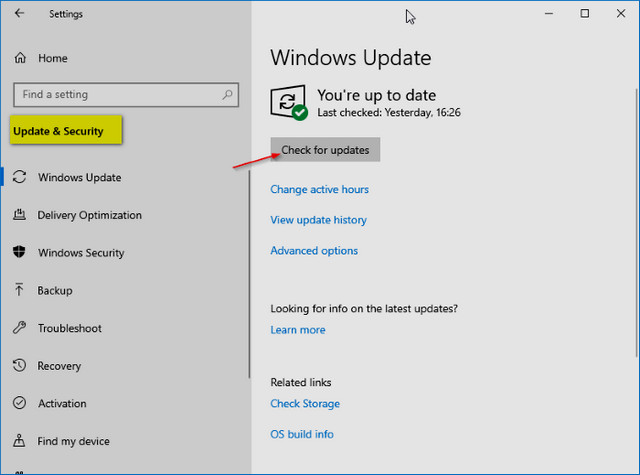The image size is (640, 475).
Task: Close the Settings window
Action: coord(621,13)
